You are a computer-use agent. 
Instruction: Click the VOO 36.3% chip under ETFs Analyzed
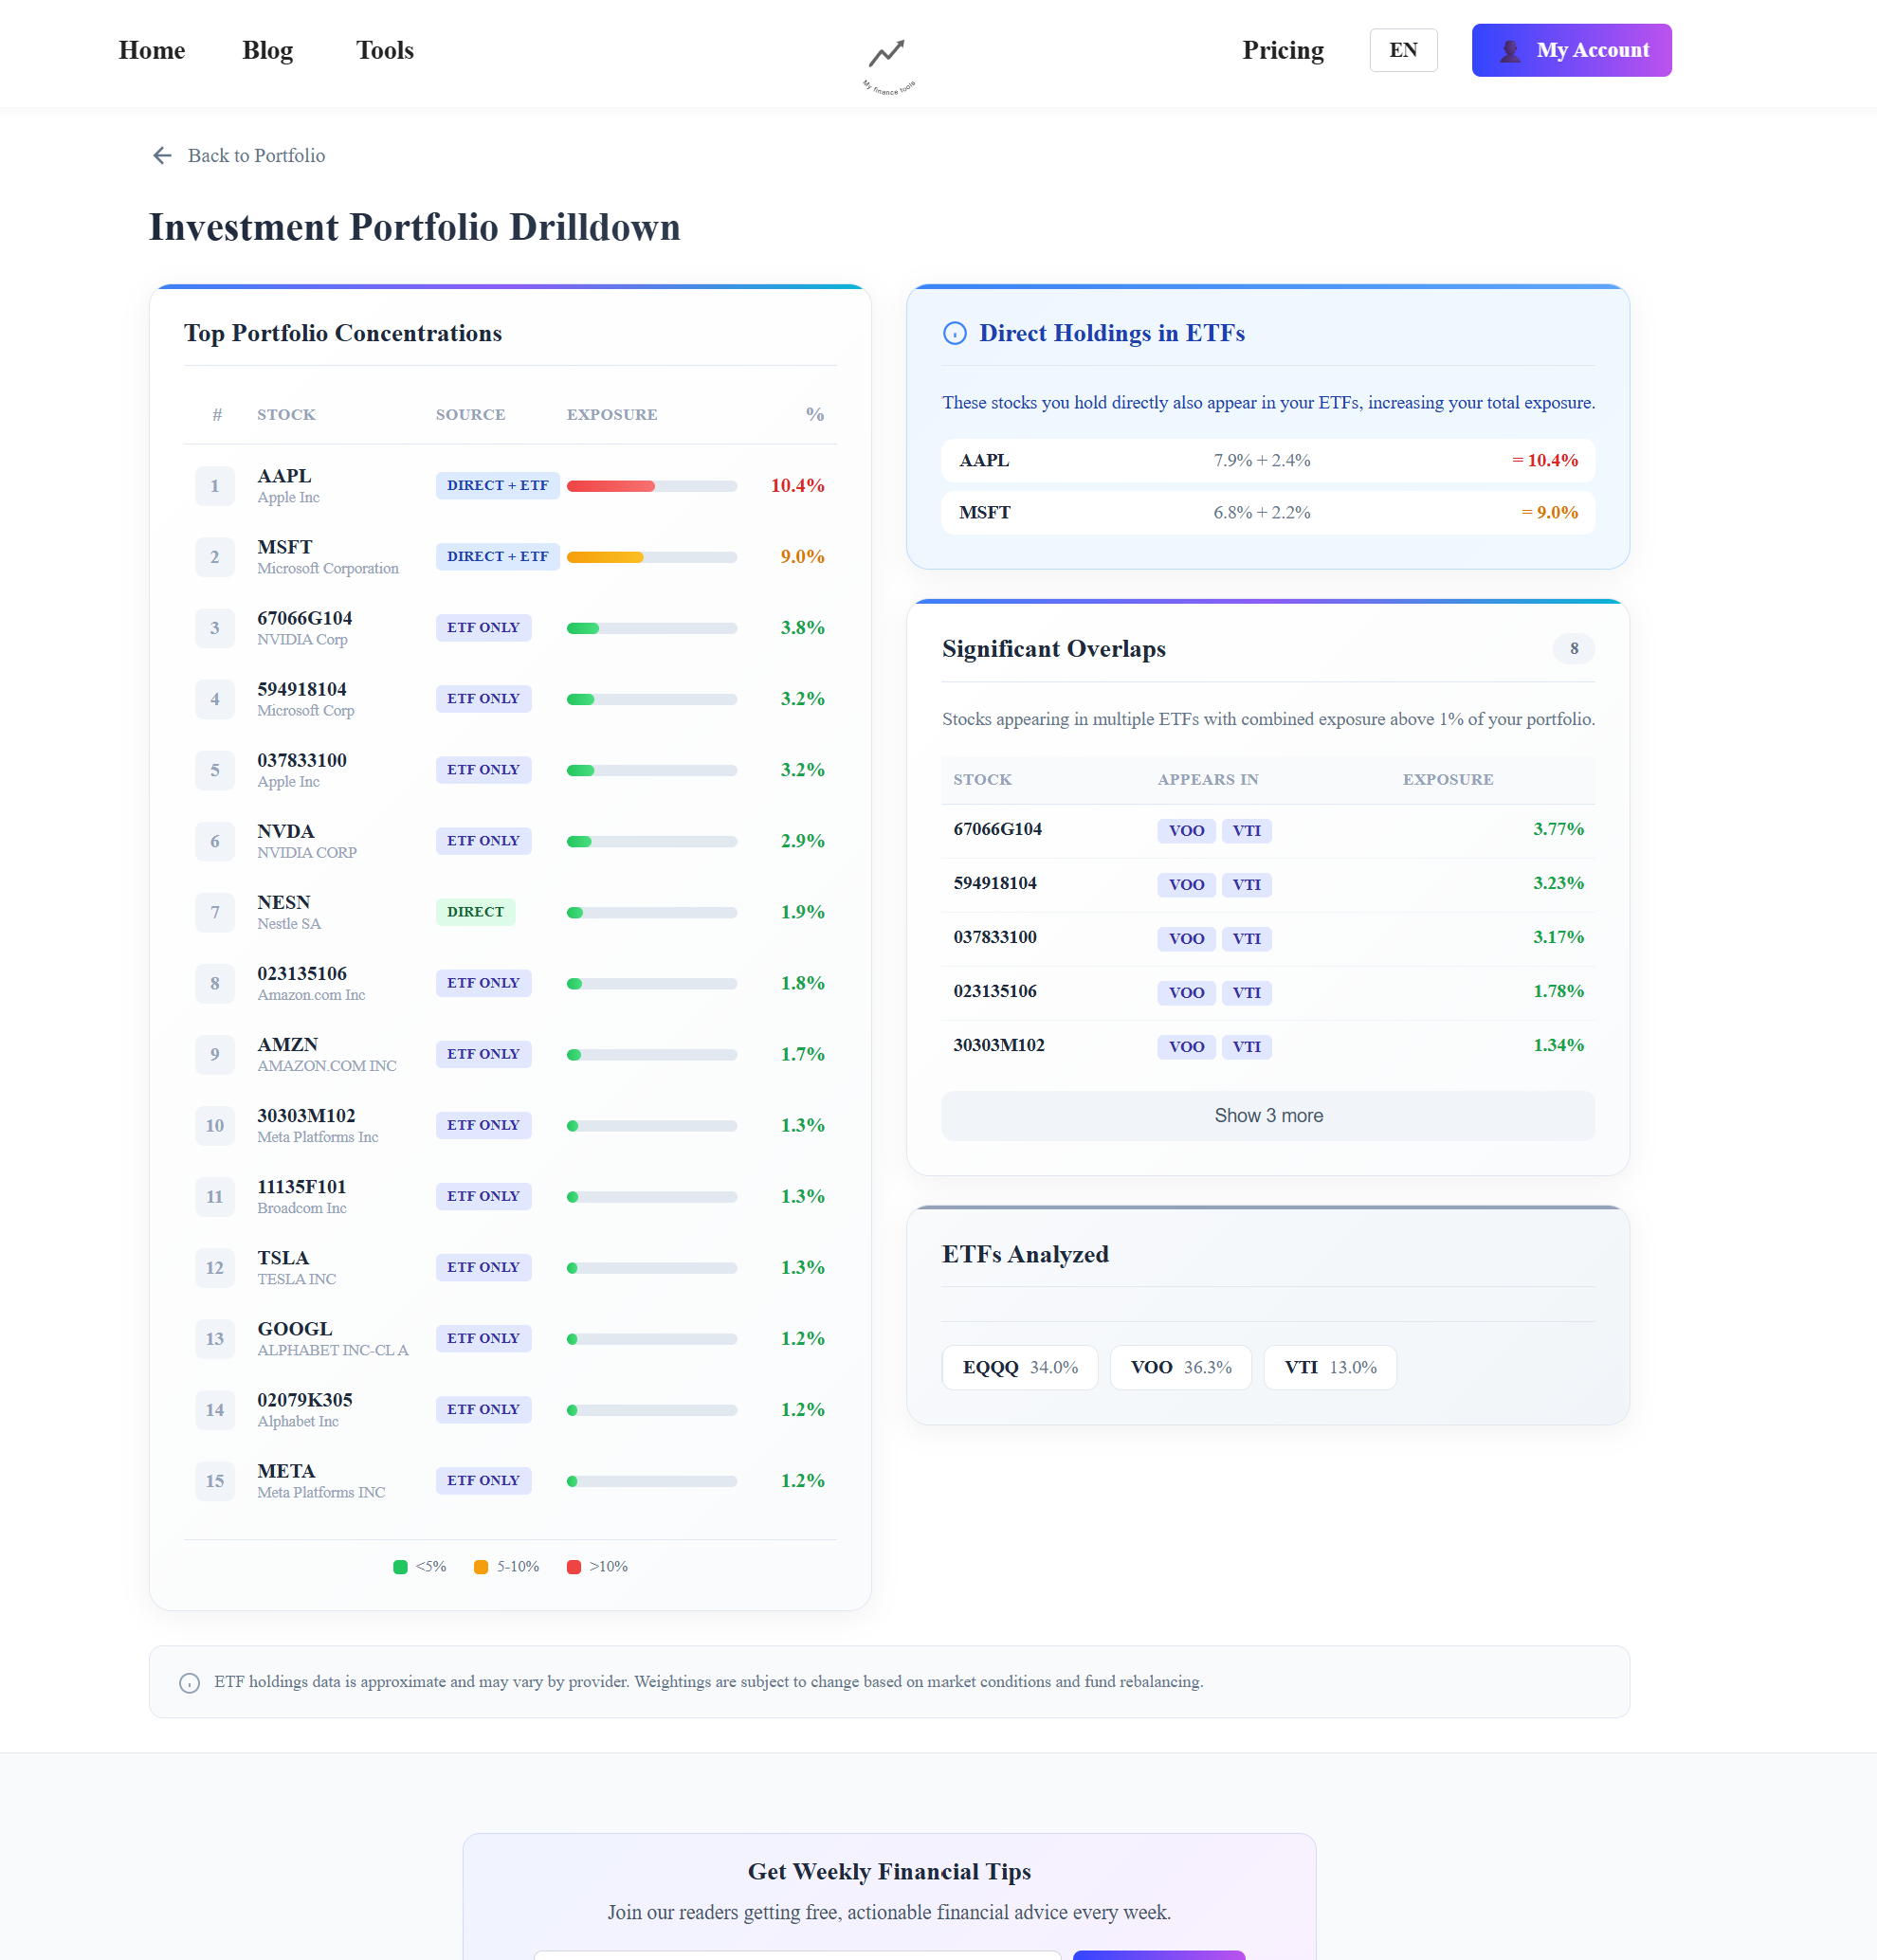click(1180, 1367)
